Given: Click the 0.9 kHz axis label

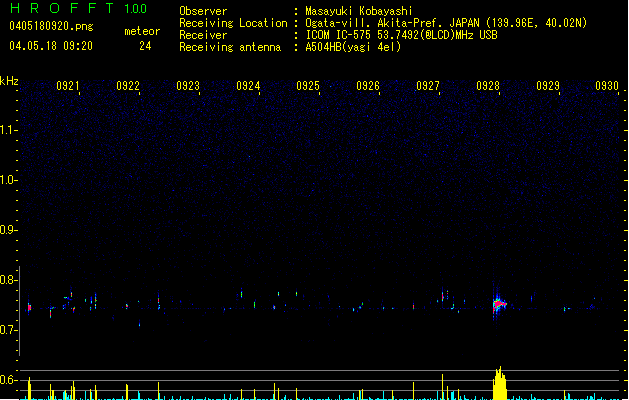Looking at the screenshot, I should 8,230.
